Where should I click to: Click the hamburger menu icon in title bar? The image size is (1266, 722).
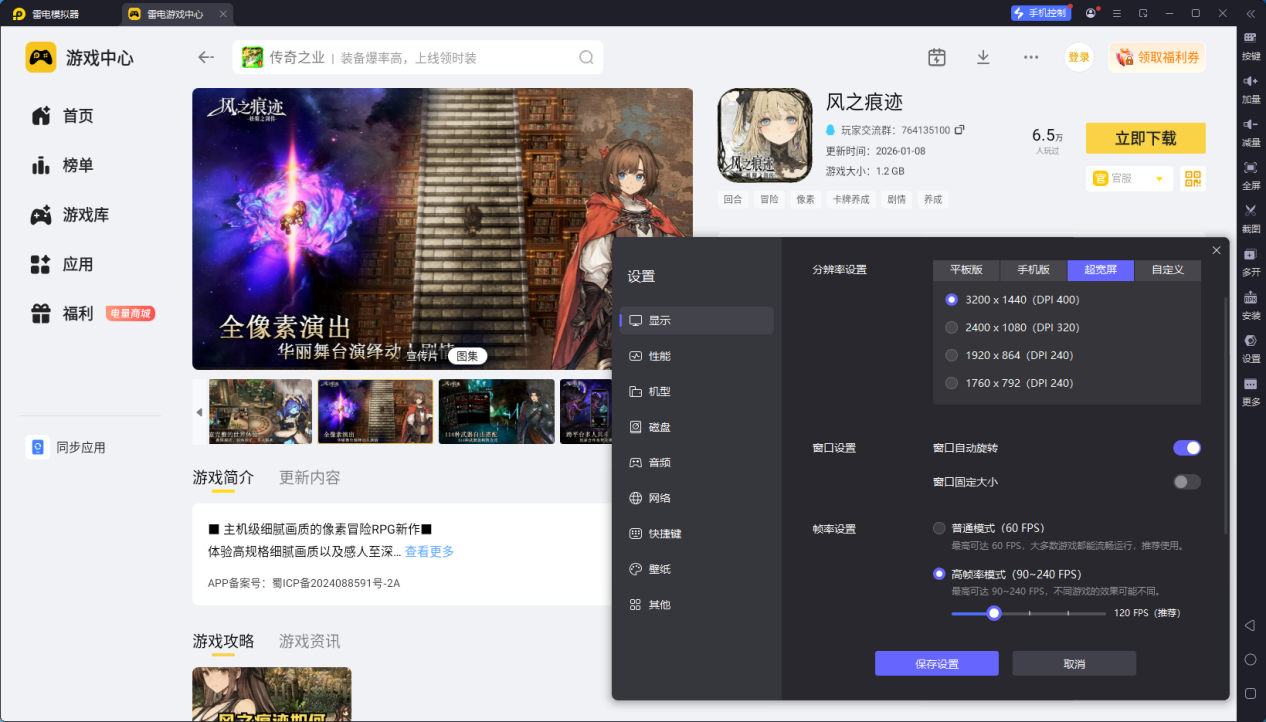[1116, 13]
